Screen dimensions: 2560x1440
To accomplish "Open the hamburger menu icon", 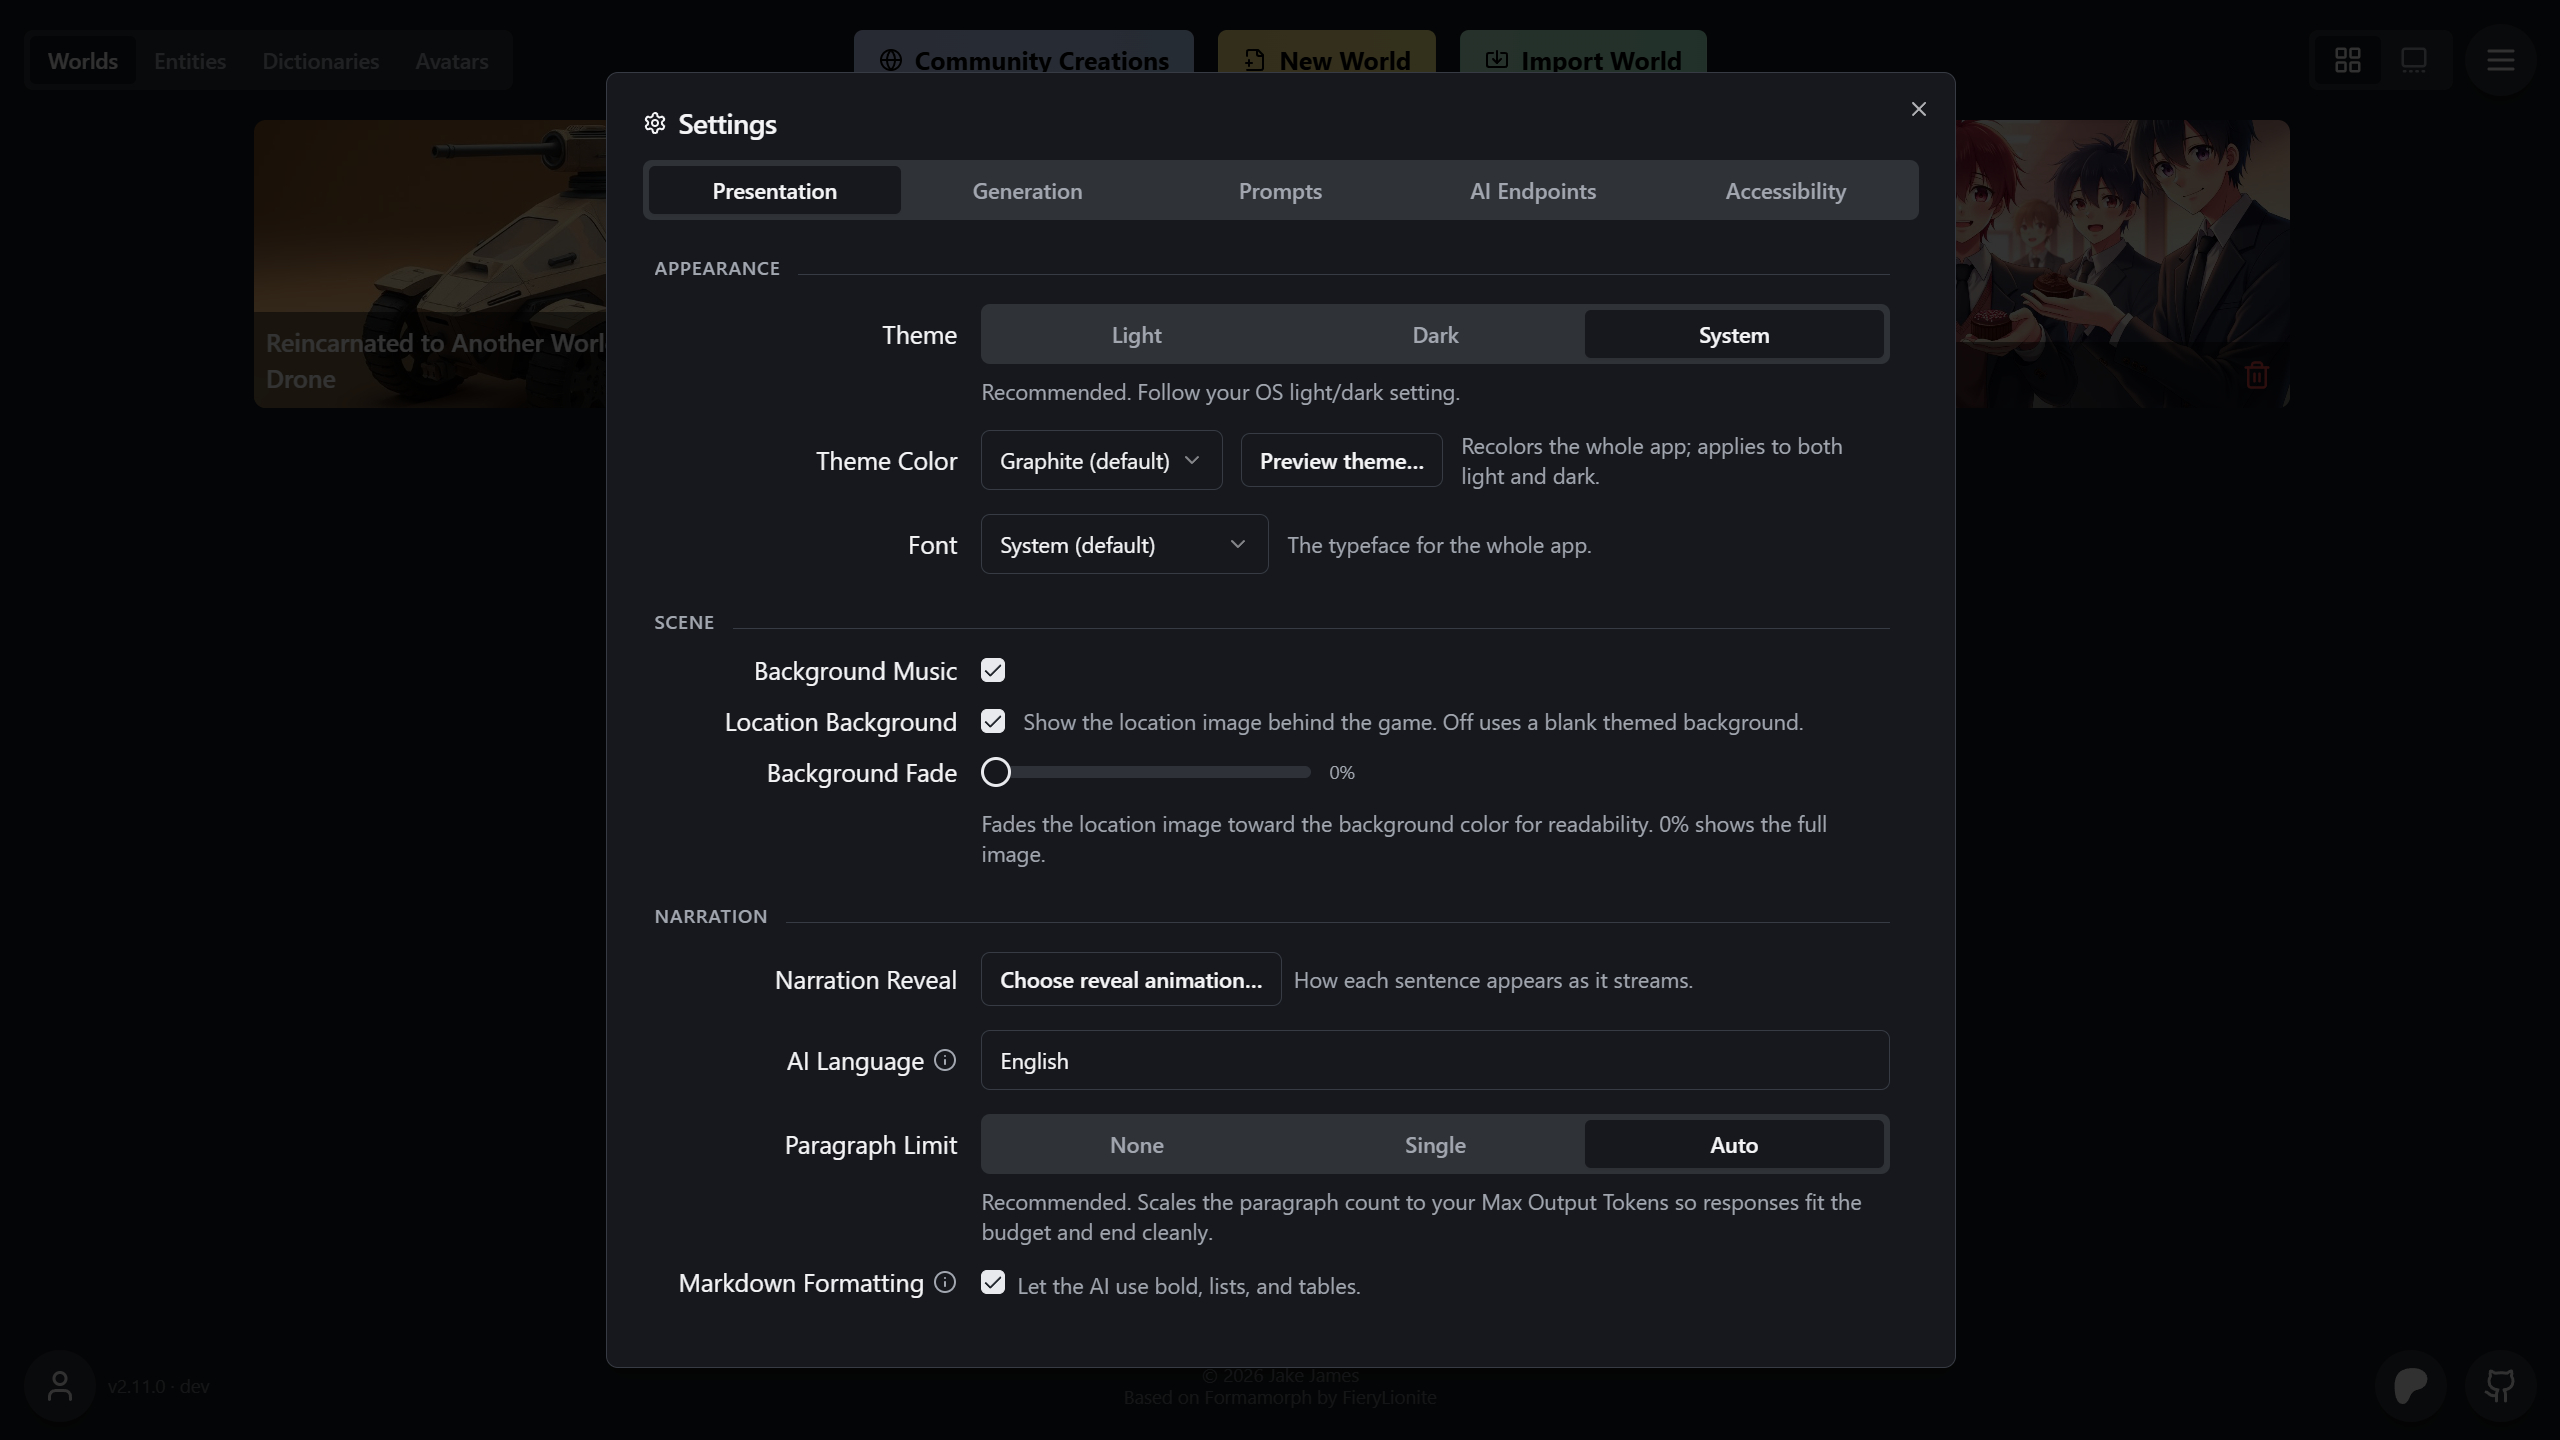I will pyautogui.click(x=2500, y=61).
